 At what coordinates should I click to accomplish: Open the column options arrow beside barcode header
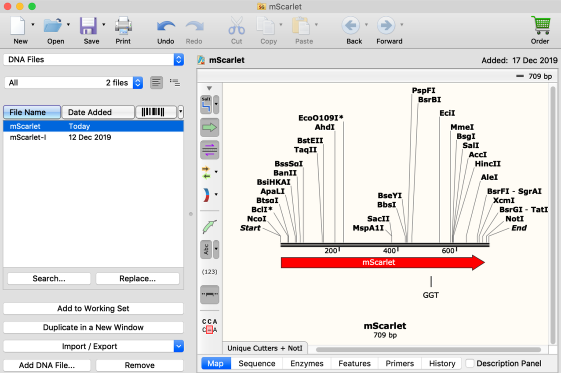pos(180,112)
